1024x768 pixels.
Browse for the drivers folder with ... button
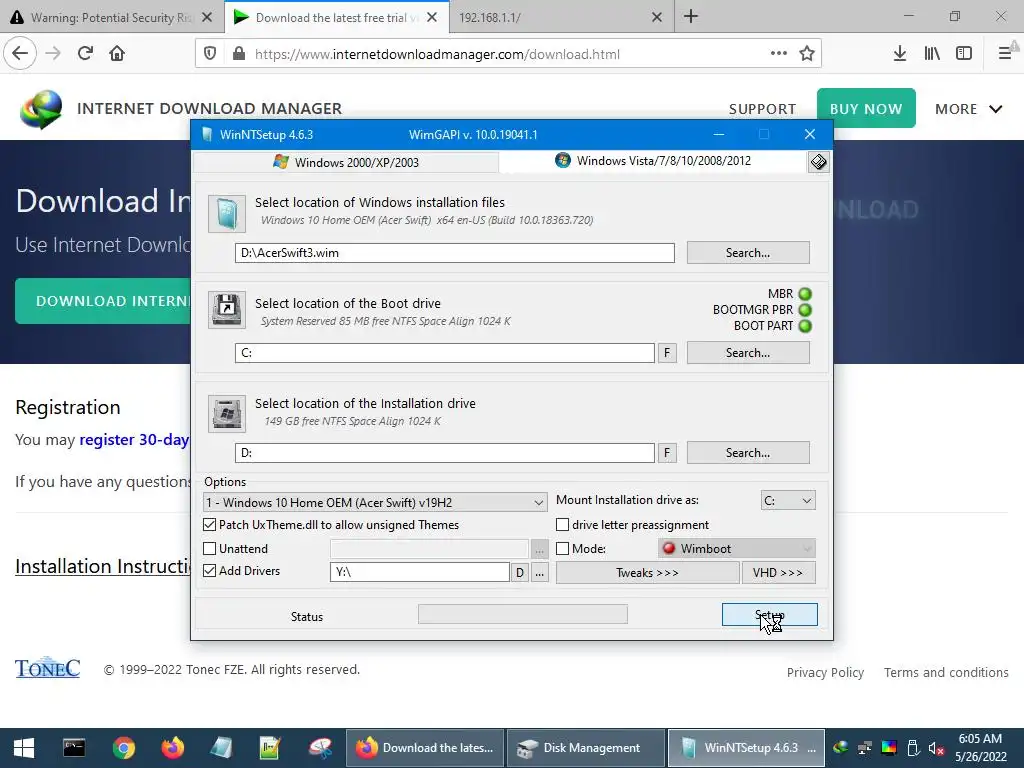(x=539, y=573)
